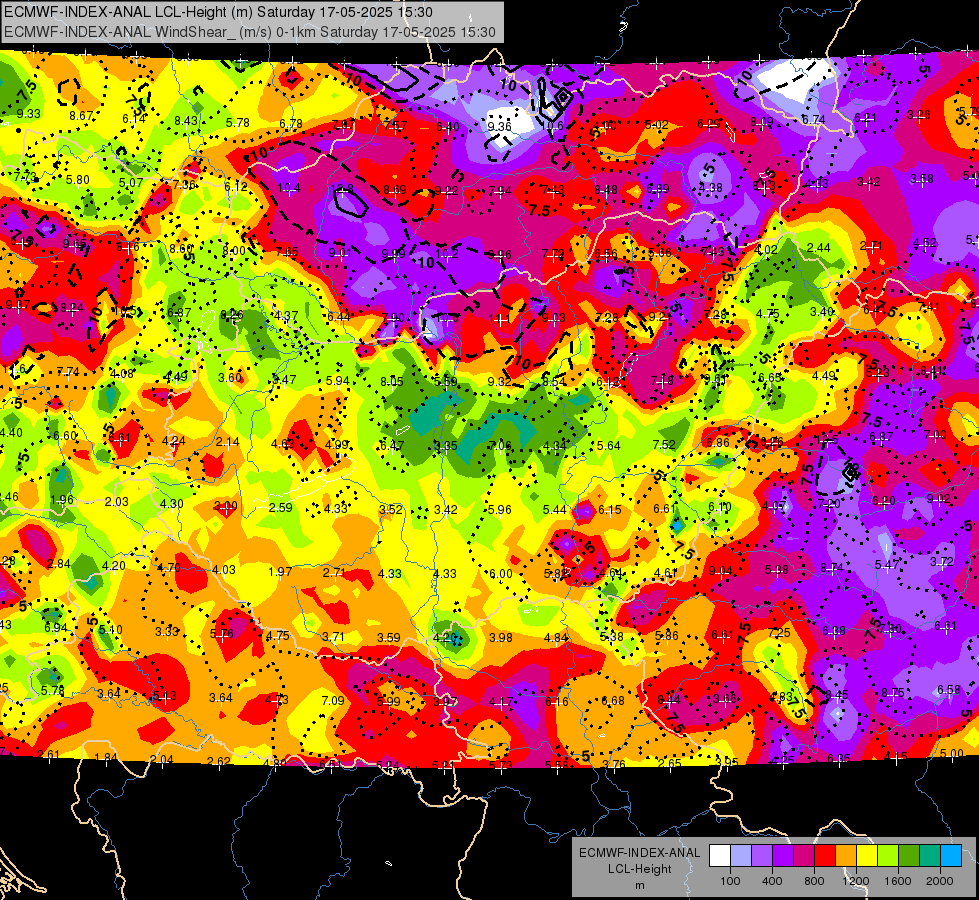Image resolution: width=979 pixels, height=900 pixels.
Task: Click the '800' legend scale label
Action: [x=814, y=881]
